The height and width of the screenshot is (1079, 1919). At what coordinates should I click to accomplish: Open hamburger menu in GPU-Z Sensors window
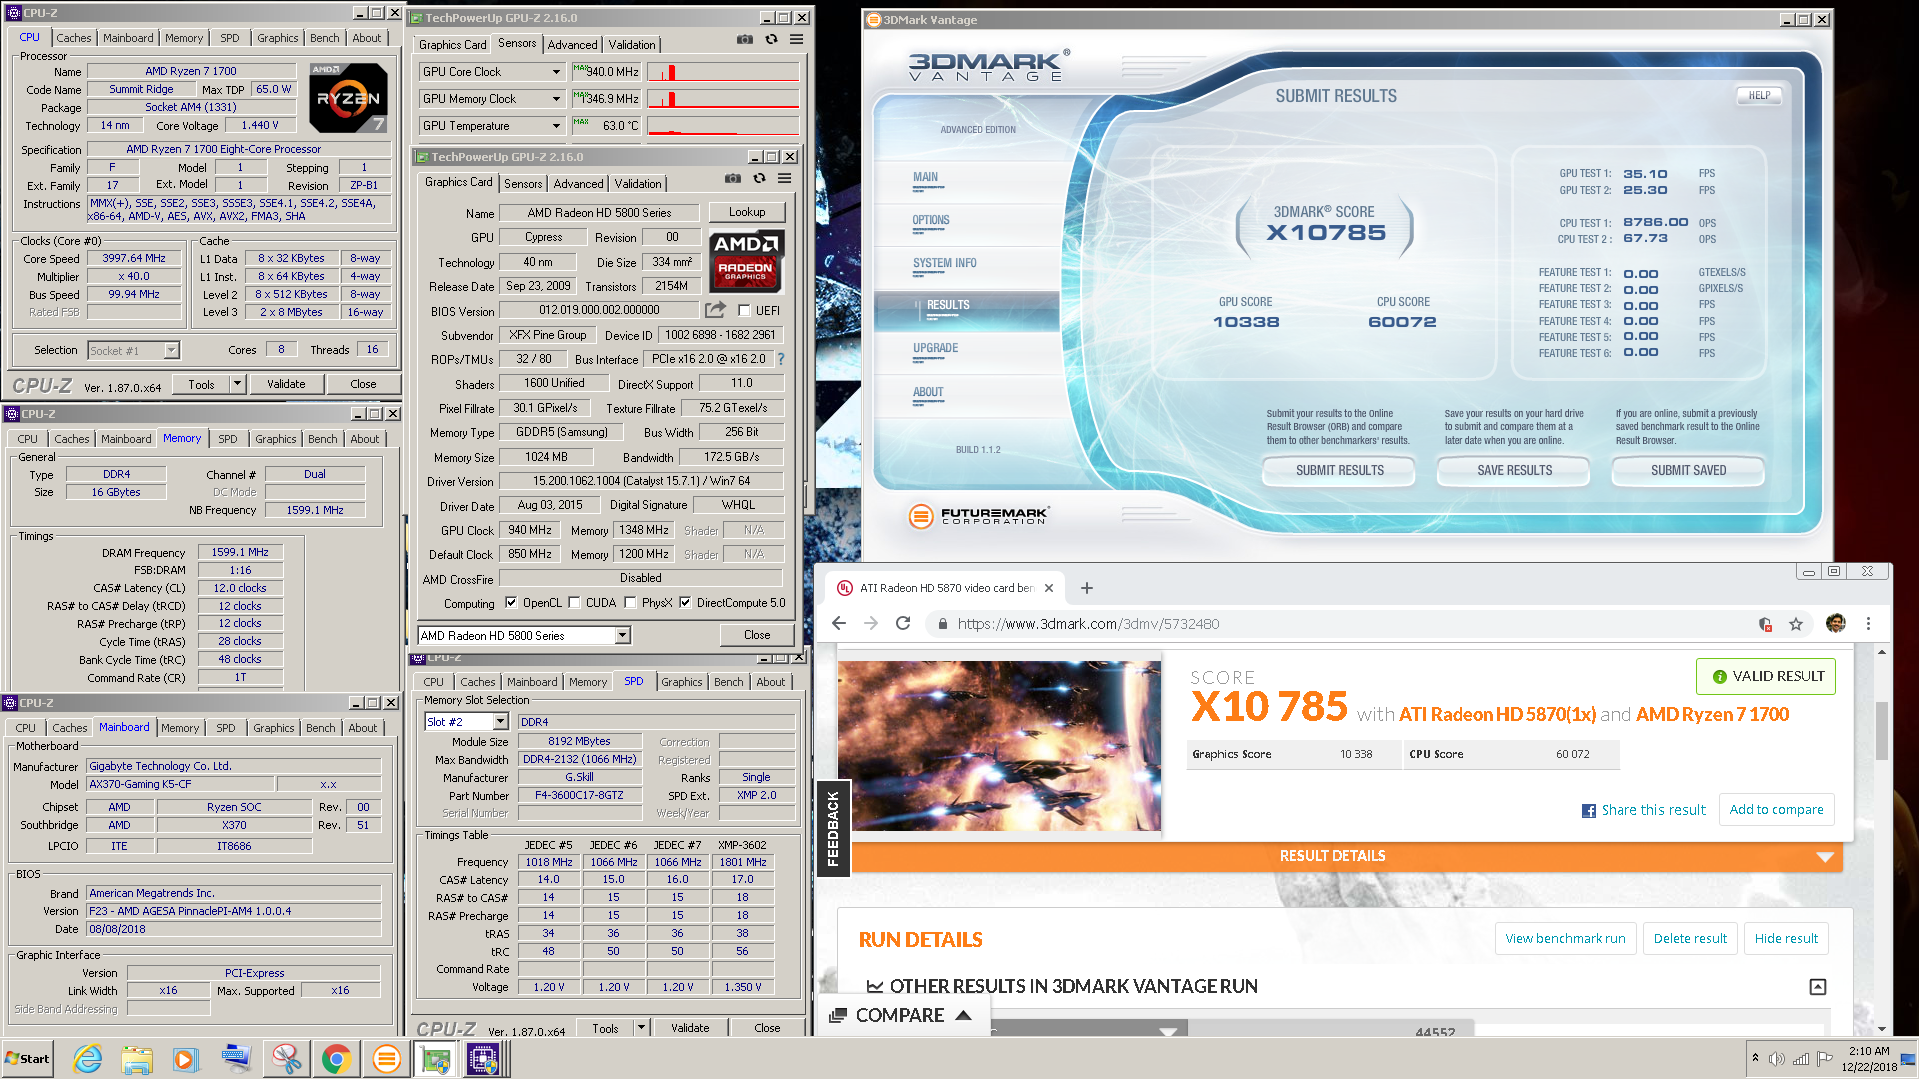point(797,40)
